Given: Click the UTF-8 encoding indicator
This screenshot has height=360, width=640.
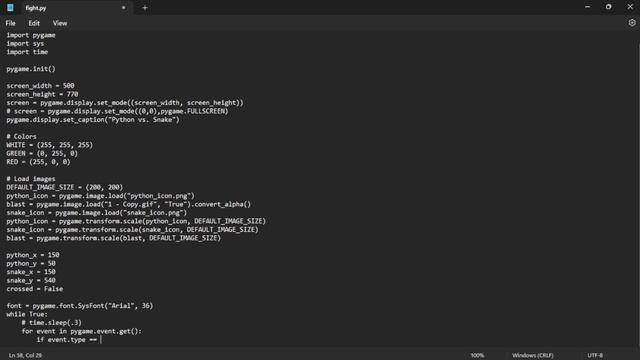Looking at the screenshot, I should 595,355.
